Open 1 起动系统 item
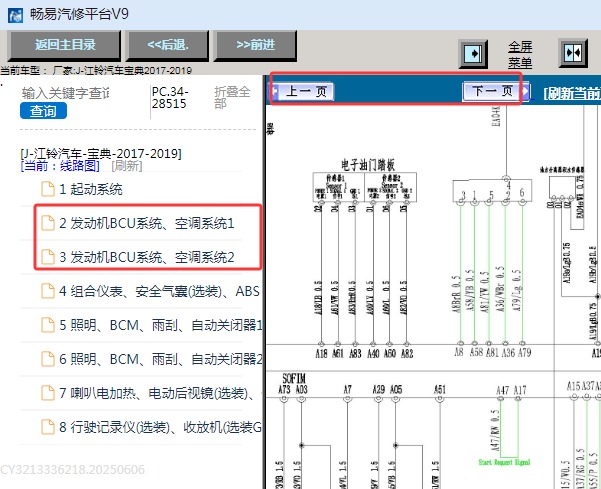The height and width of the screenshot is (489, 601). pyautogui.click(x=91, y=189)
